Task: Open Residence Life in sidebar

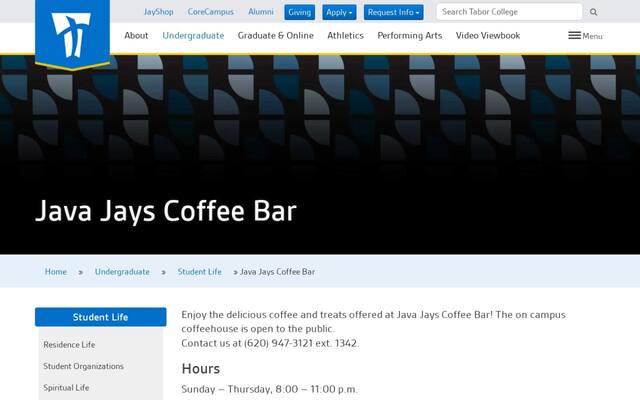Action: pos(69,344)
